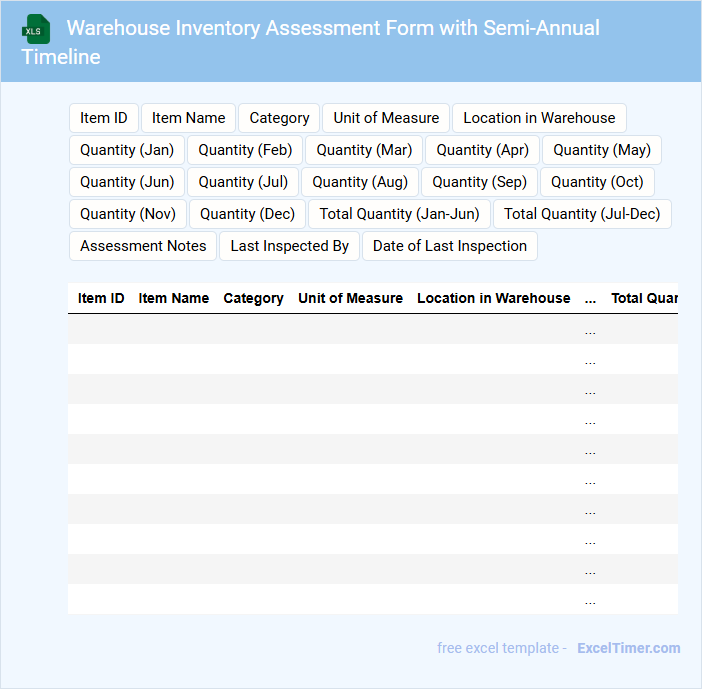702x689 pixels.
Task: Click the Quantity (Jul) tag
Action: point(243,182)
